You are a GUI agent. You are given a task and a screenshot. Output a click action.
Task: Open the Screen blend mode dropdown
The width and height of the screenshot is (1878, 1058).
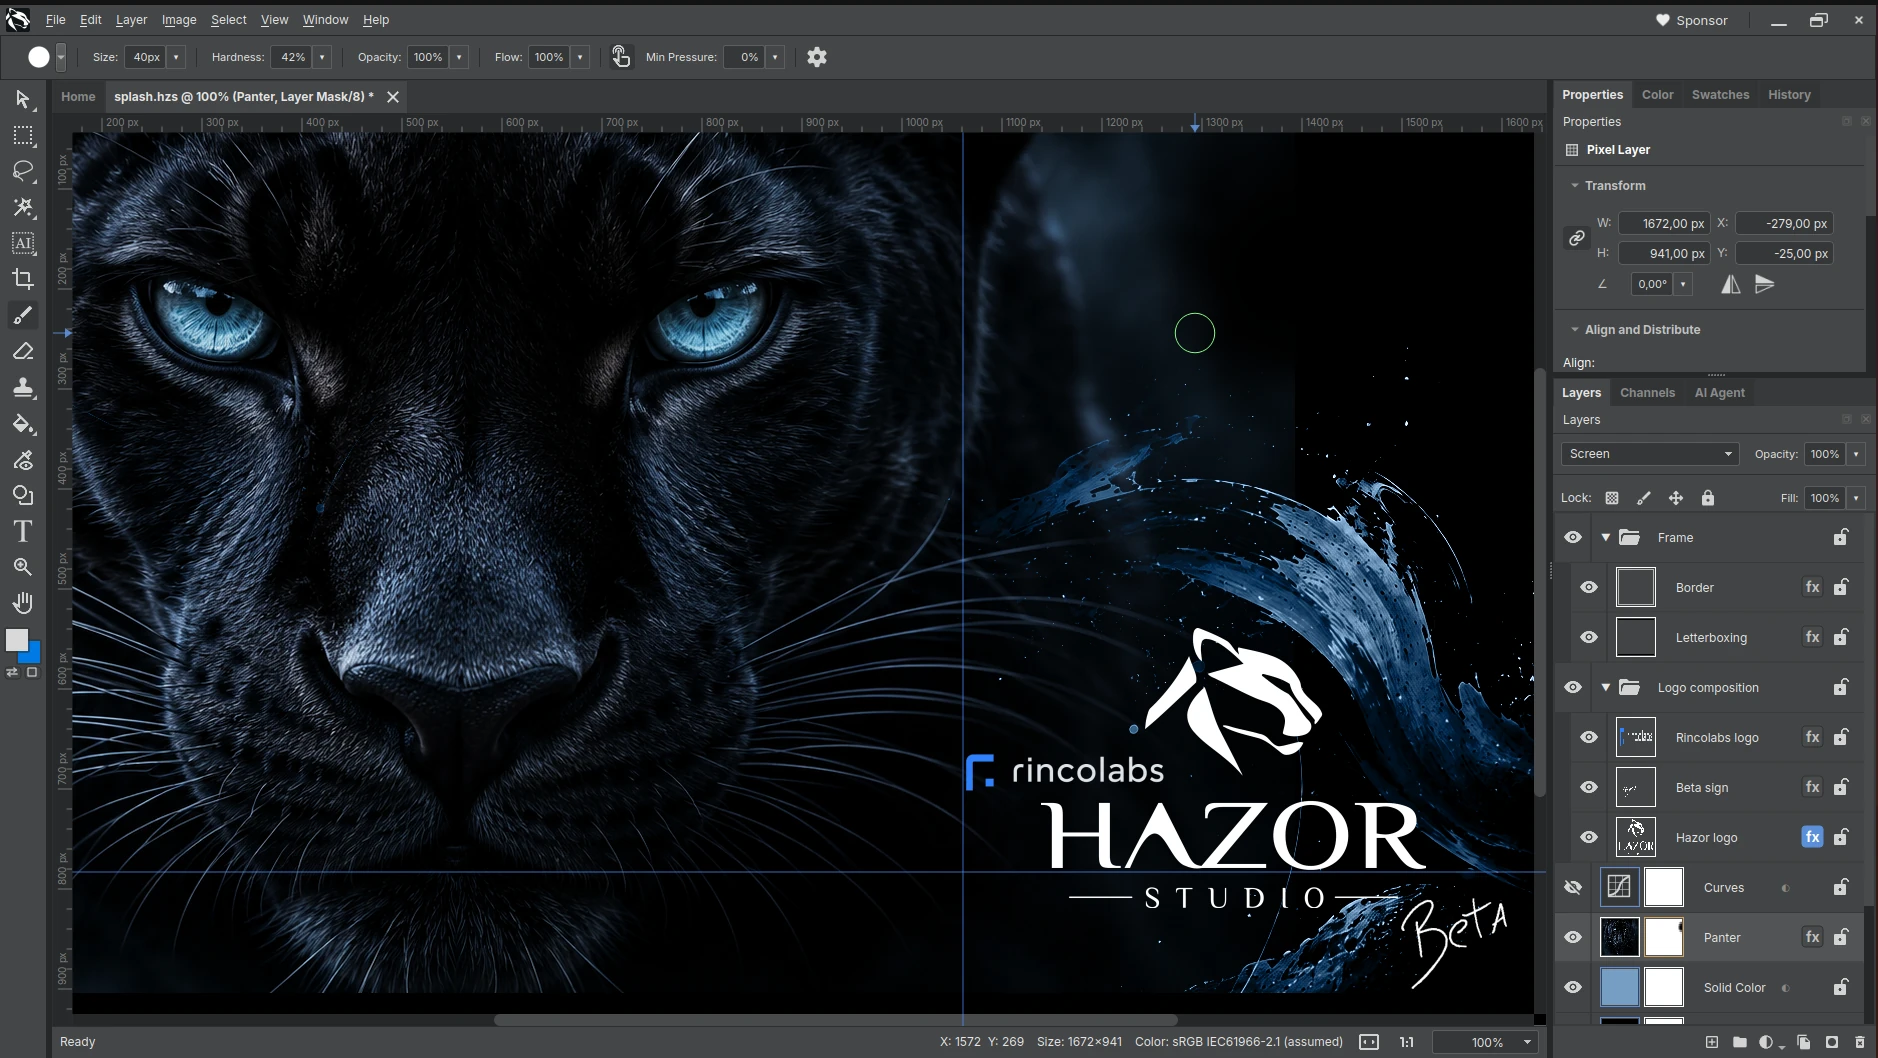[1650, 454]
